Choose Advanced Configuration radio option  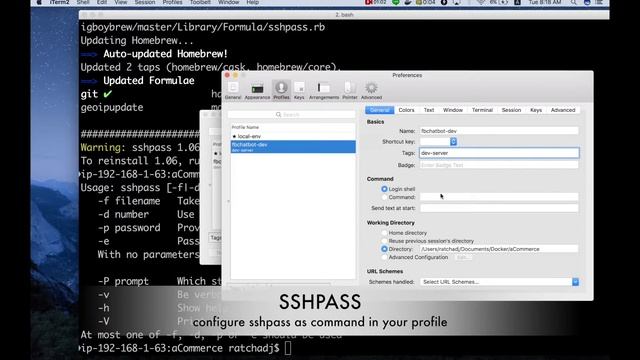click(384, 257)
